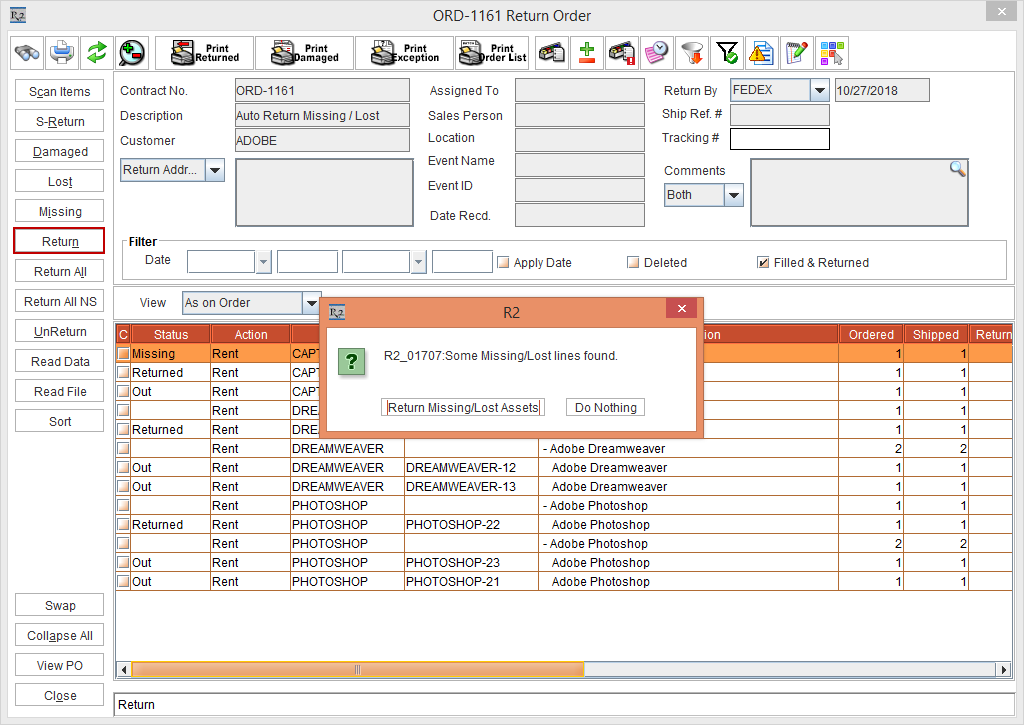The image size is (1024, 725).
Task: Toggle the Deleted filter checkbox
Action: click(633, 263)
